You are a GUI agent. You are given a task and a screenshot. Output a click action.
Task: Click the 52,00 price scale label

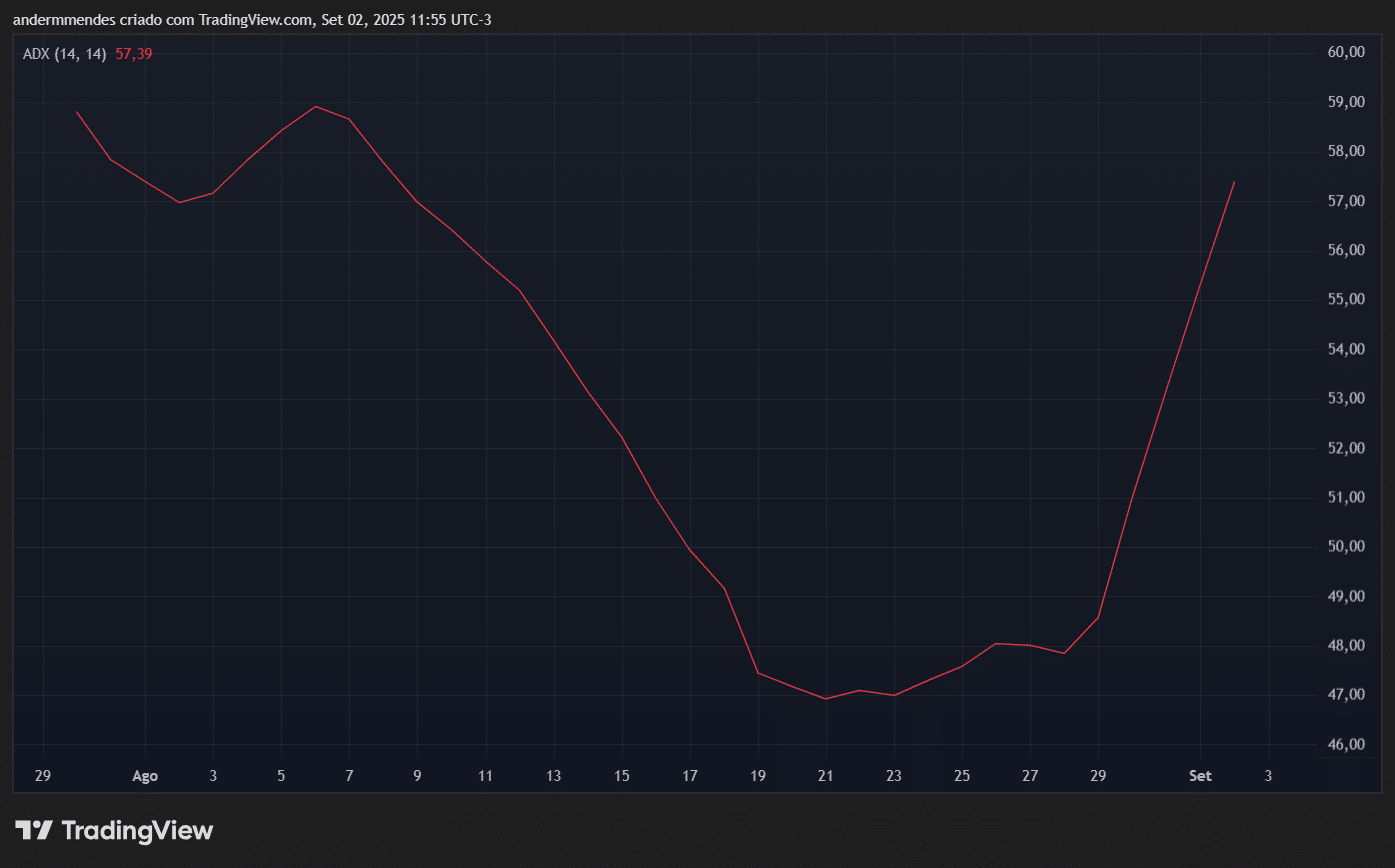tap(1345, 448)
